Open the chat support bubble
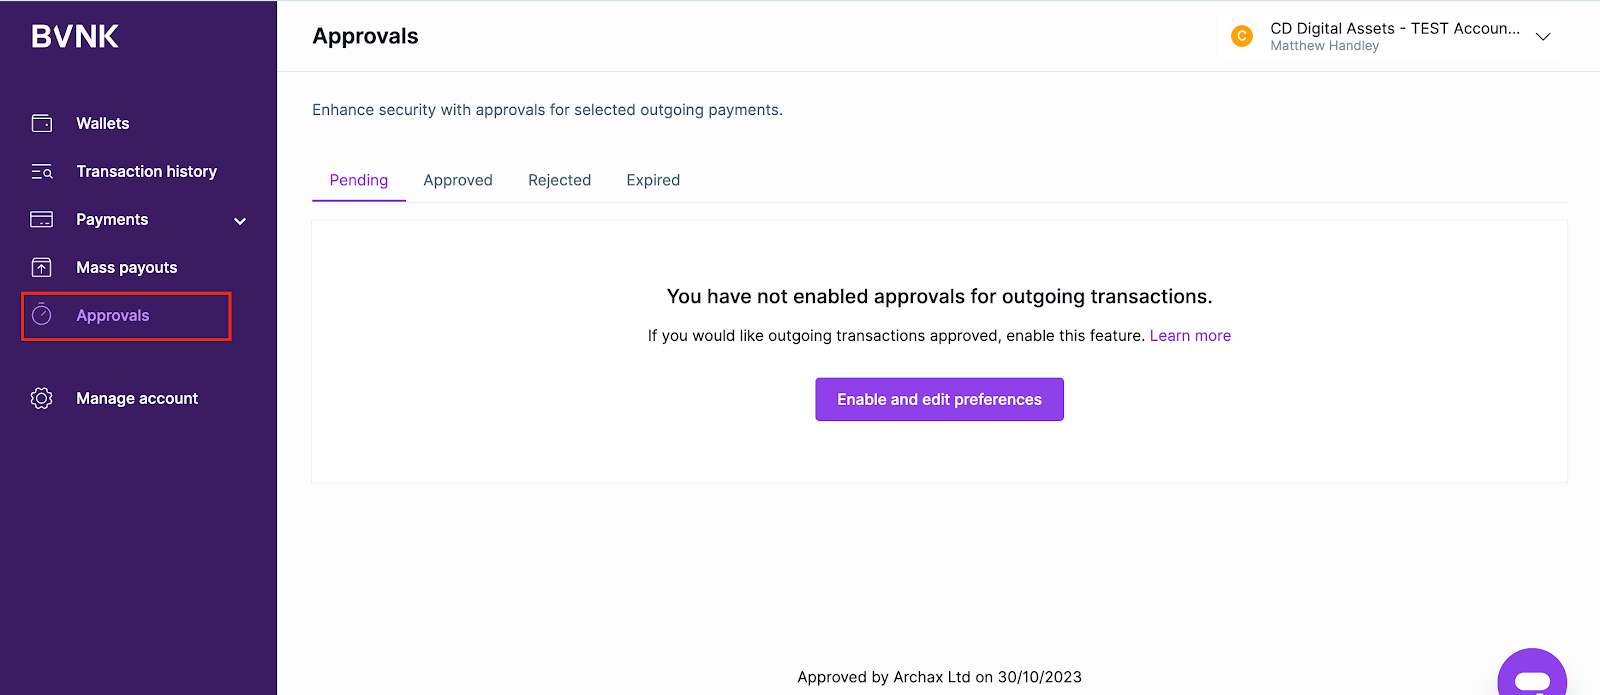Screen dimensions: 1600x695 coord(1532,672)
